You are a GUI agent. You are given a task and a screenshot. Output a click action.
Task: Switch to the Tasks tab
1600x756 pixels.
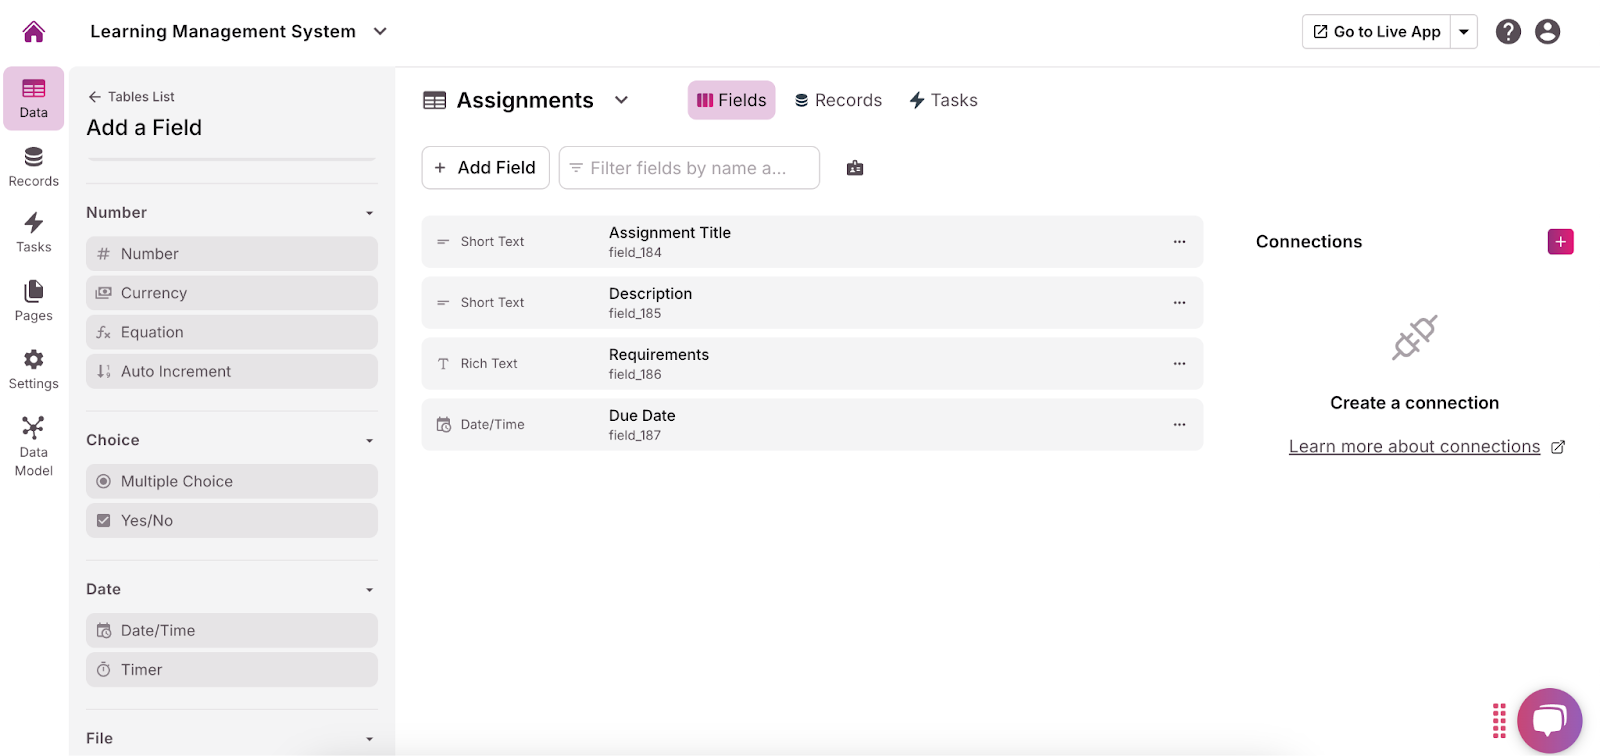[943, 100]
